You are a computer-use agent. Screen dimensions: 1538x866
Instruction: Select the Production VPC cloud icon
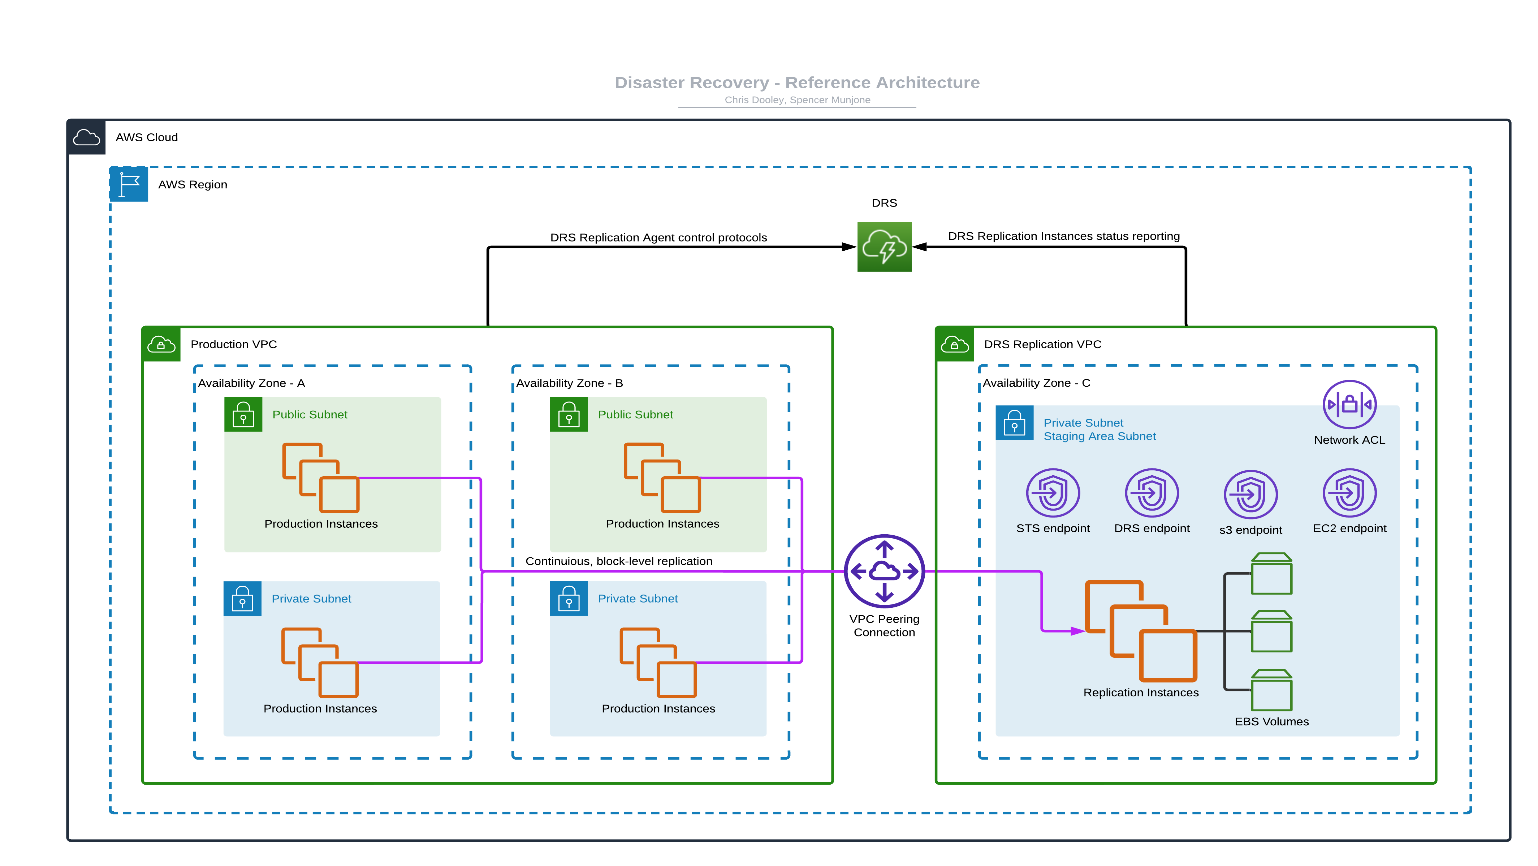point(161,344)
